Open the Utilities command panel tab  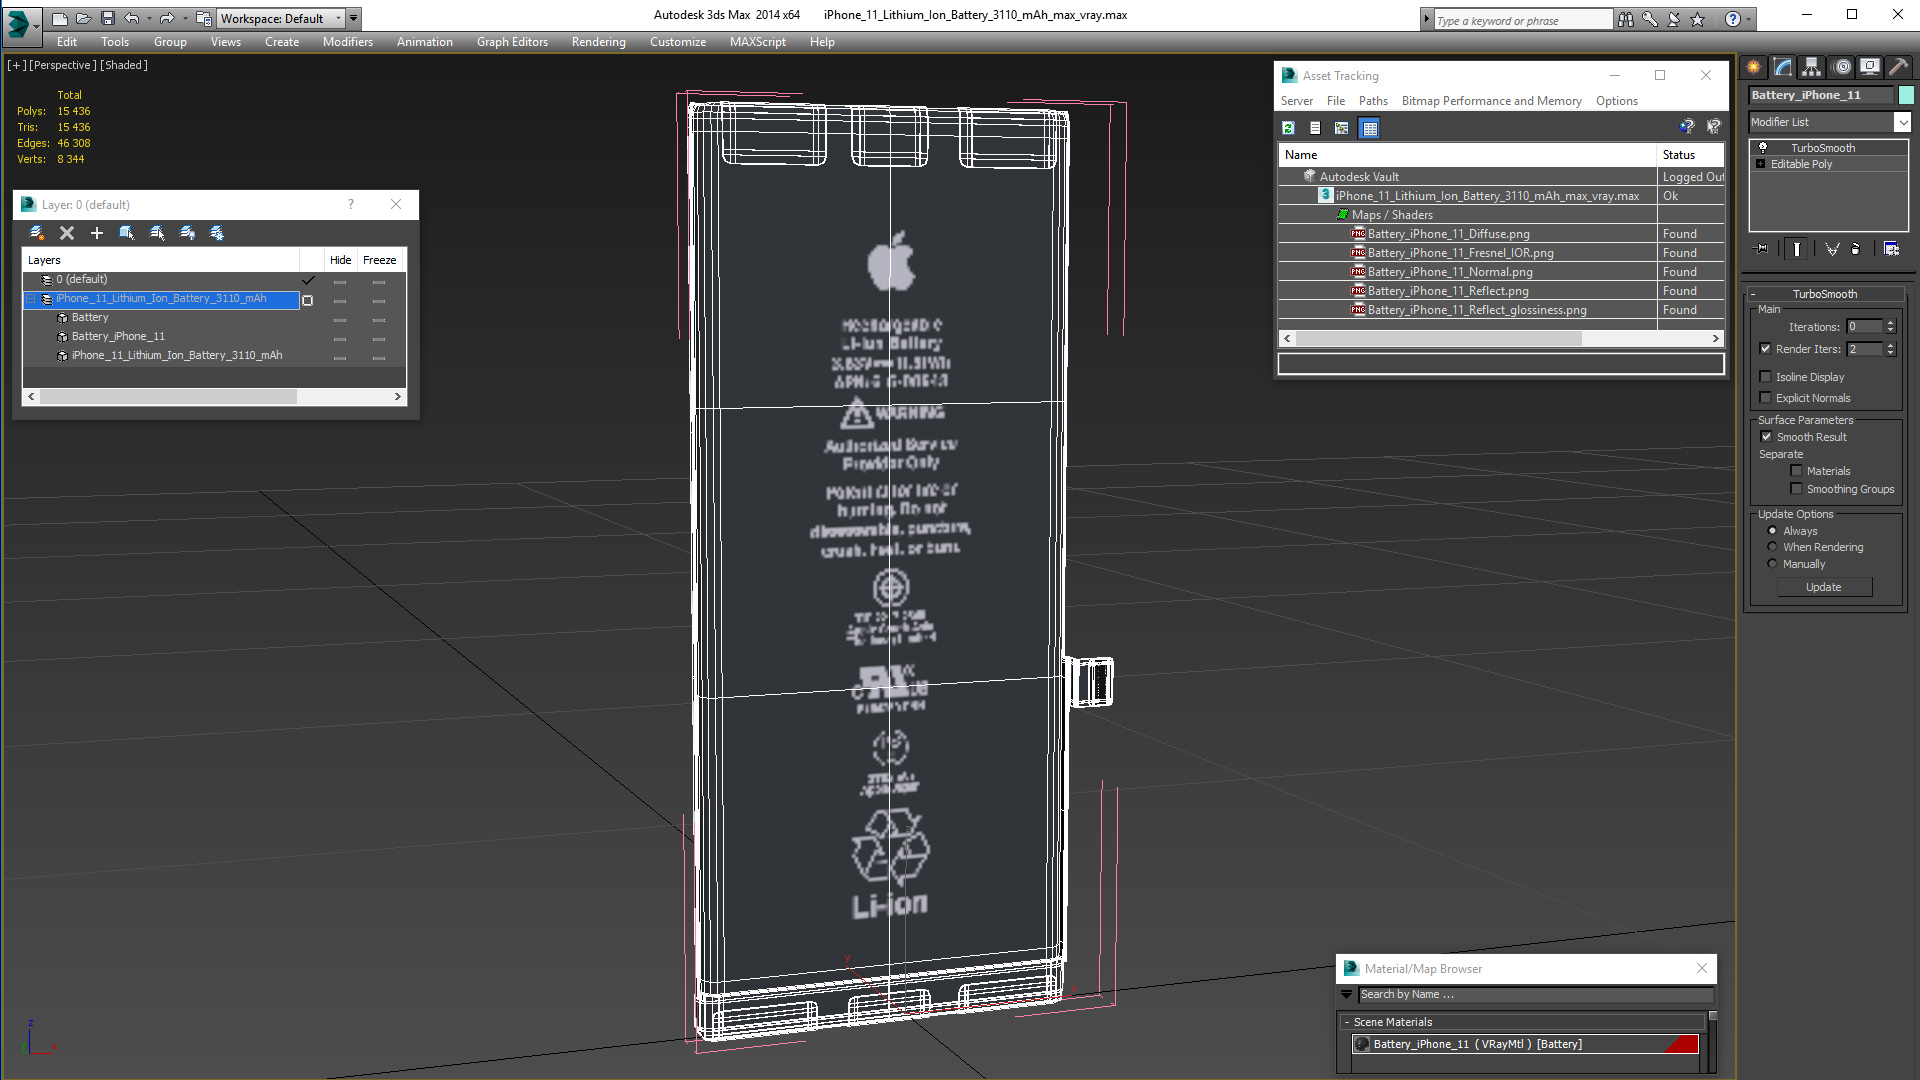pos(1899,67)
